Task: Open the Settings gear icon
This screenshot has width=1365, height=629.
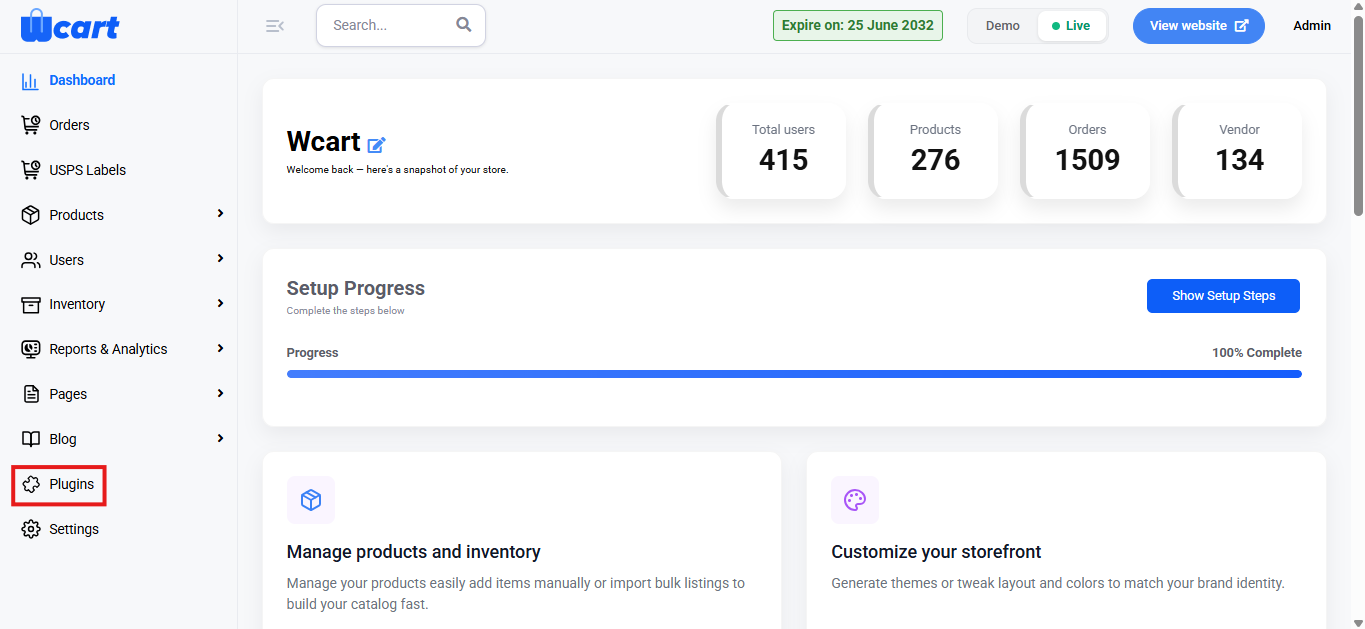Action: 31,529
